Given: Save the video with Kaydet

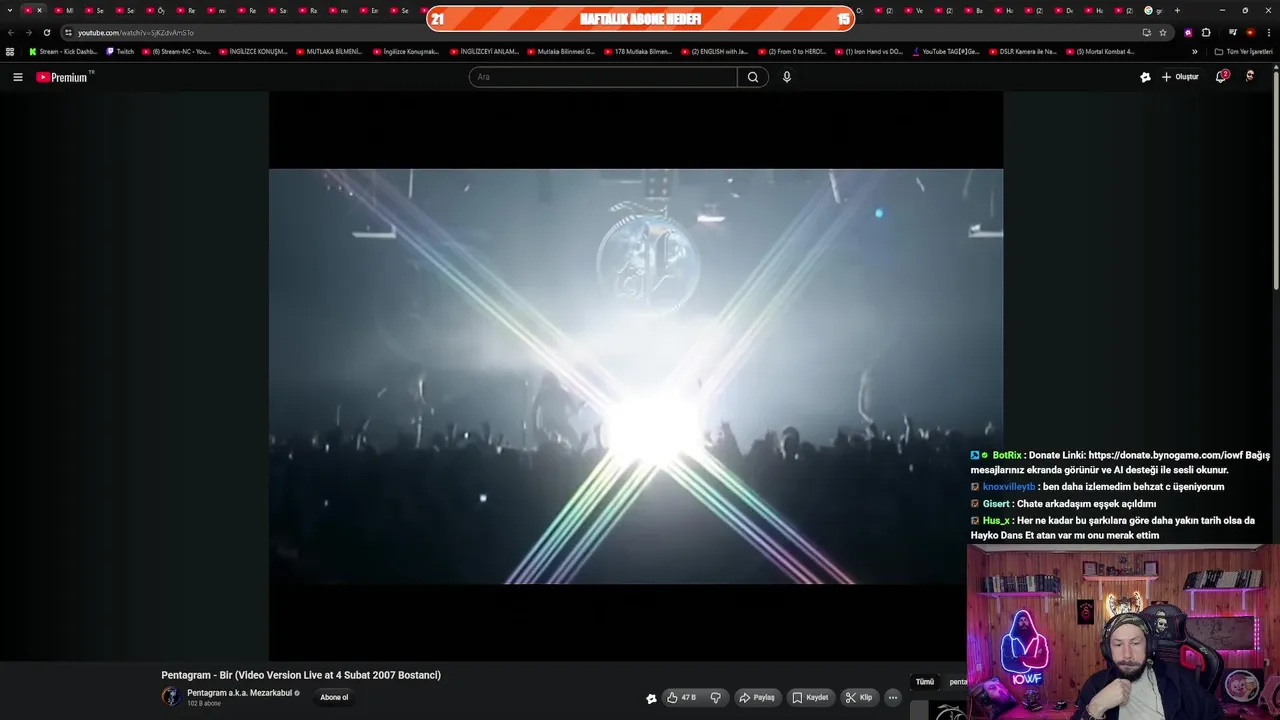Looking at the screenshot, I should [810, 698].
